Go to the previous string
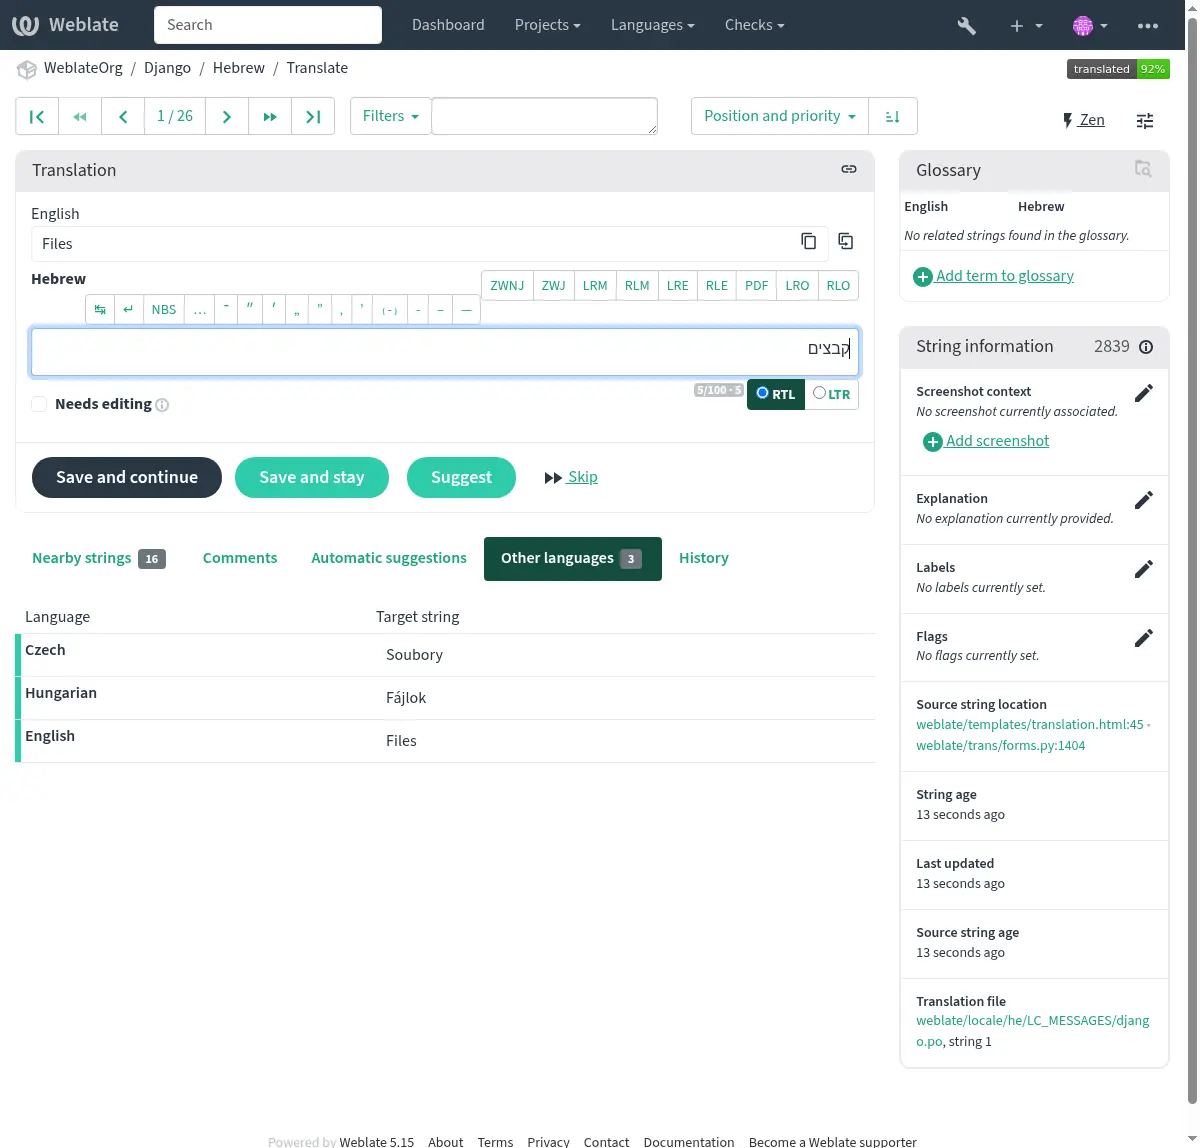Viewport: 1200px width, 1148px height. point(123,116)
